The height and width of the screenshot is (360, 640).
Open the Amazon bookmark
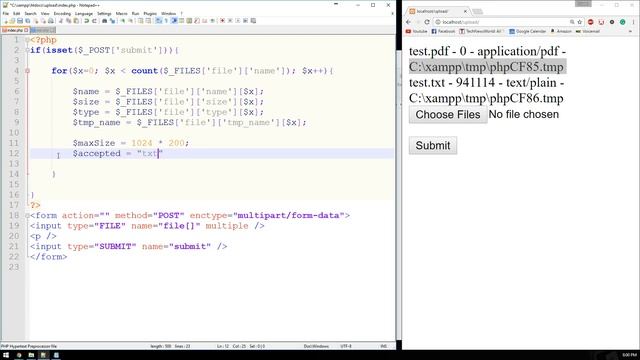tap(561, 31)
